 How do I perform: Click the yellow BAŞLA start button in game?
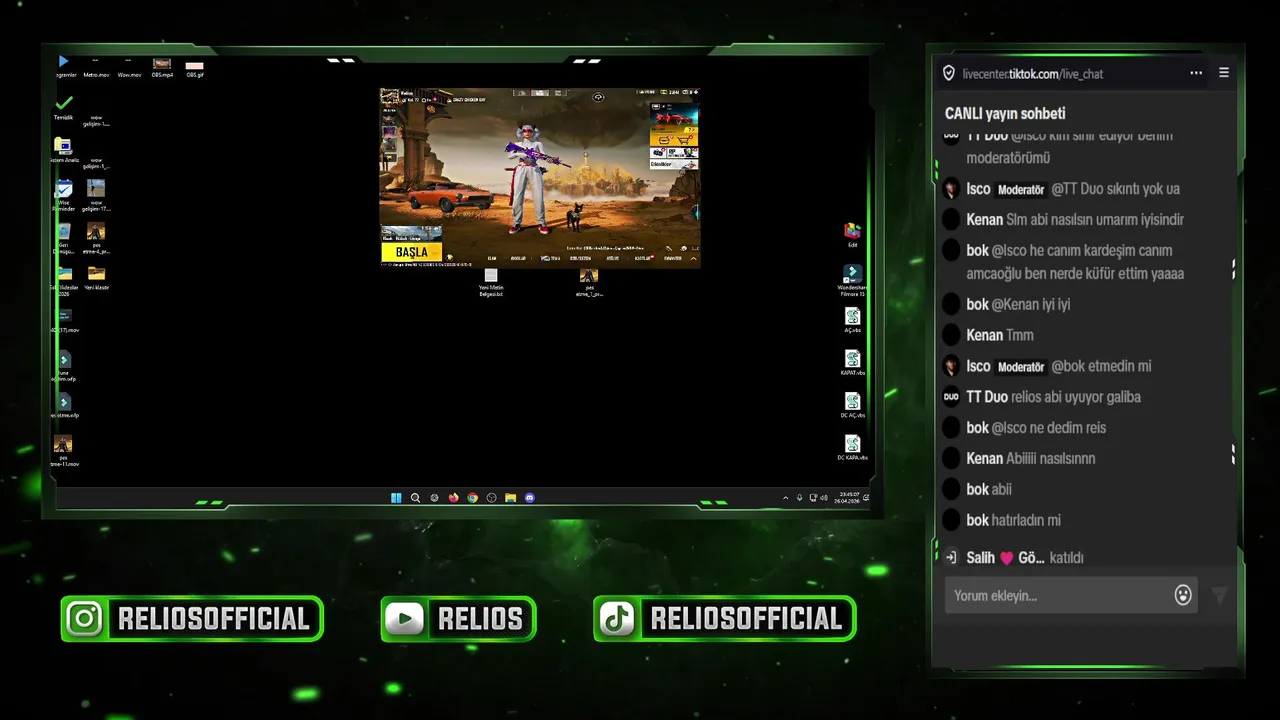coord(412,252)
